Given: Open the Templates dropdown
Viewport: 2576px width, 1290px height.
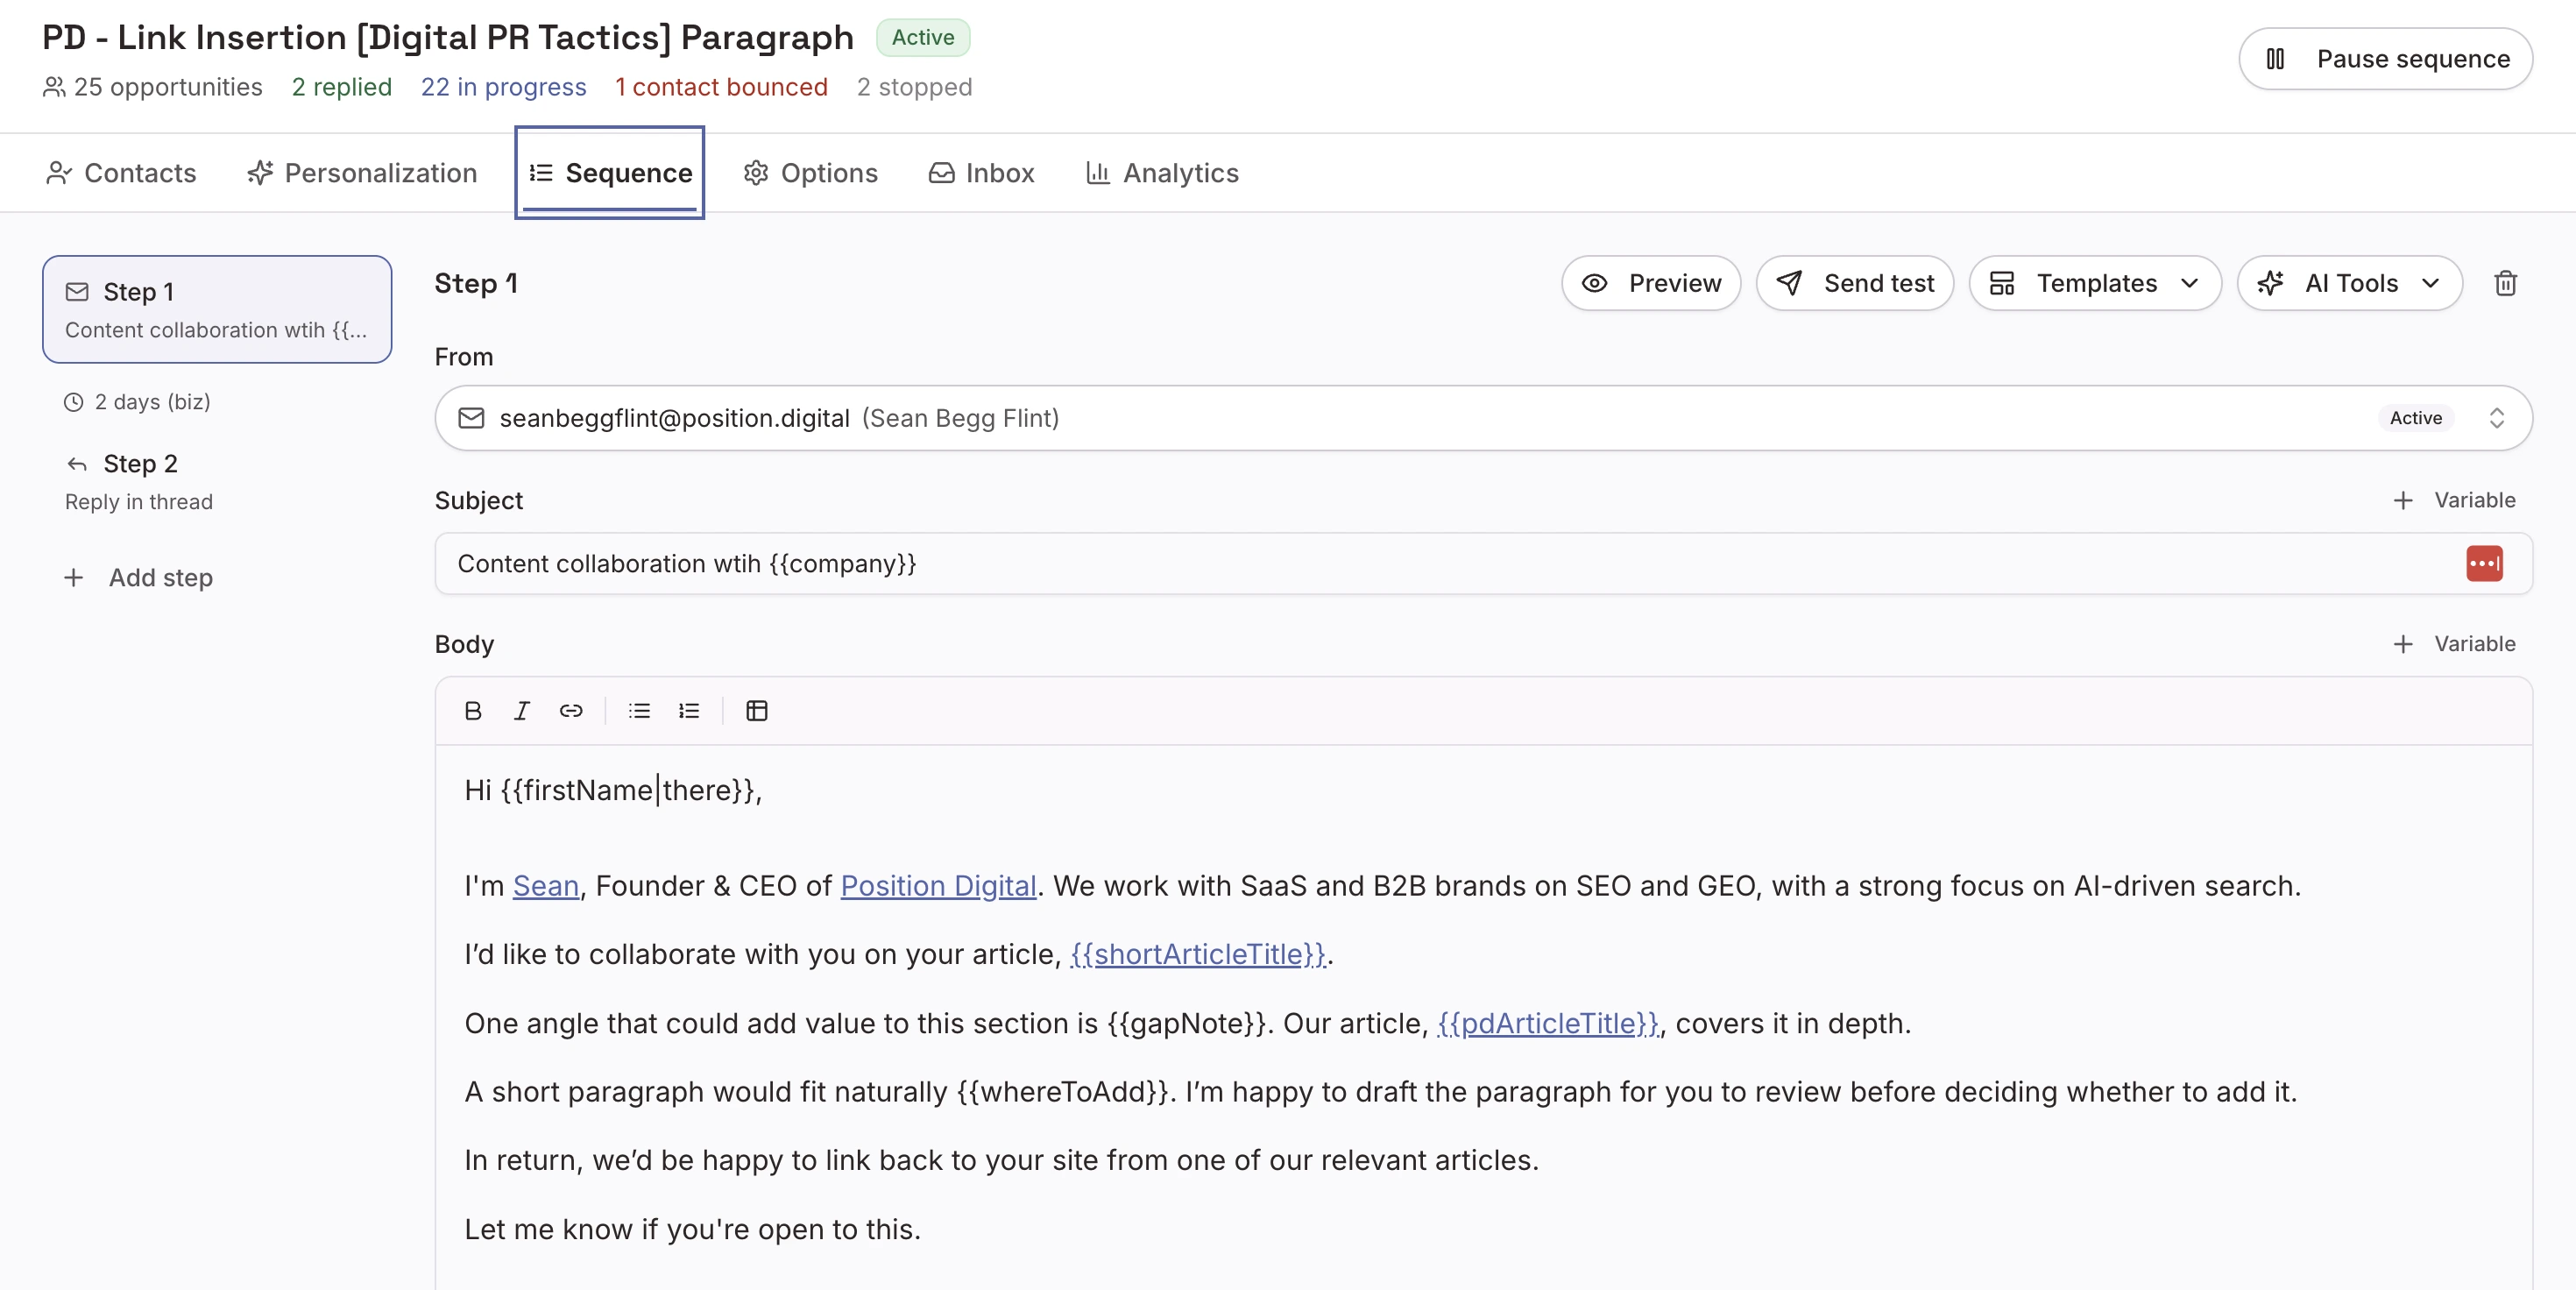Looking at the screenshot, I should click(2095, 283).
